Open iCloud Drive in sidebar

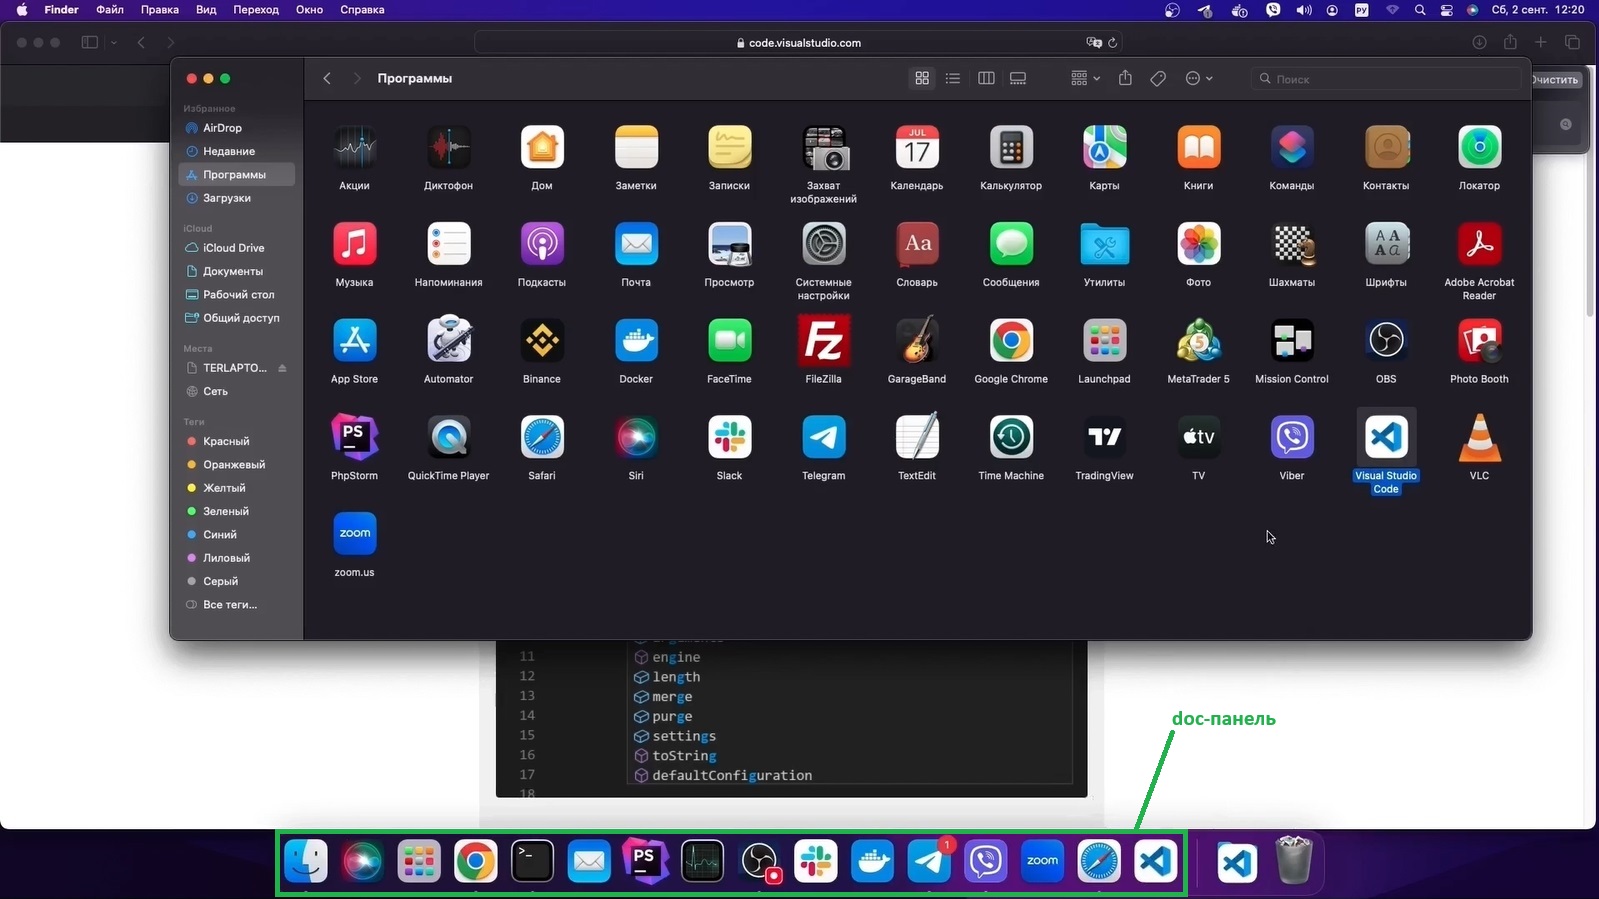pos(236,248)
